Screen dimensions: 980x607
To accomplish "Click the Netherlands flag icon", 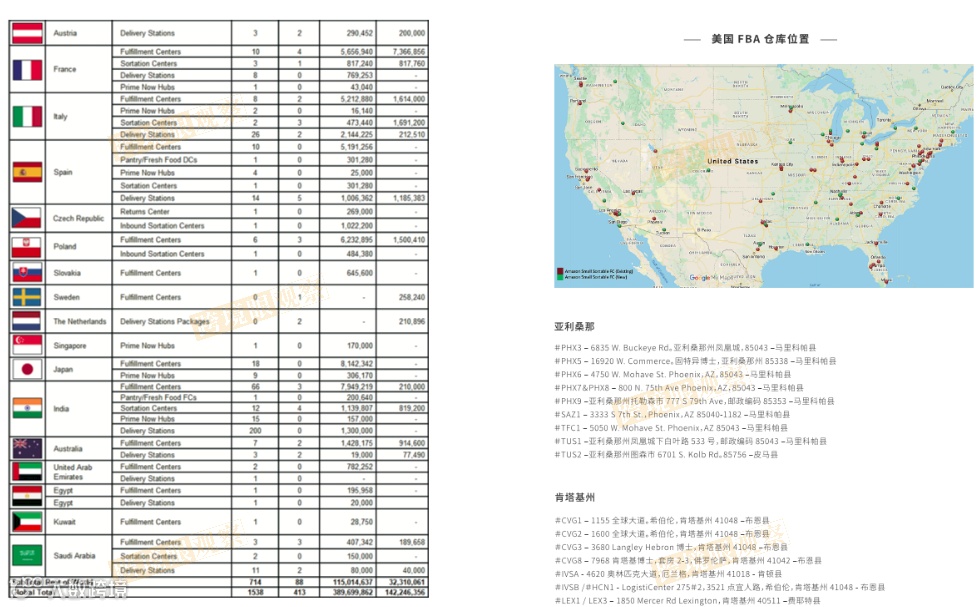I will click(x=27, y=321).
